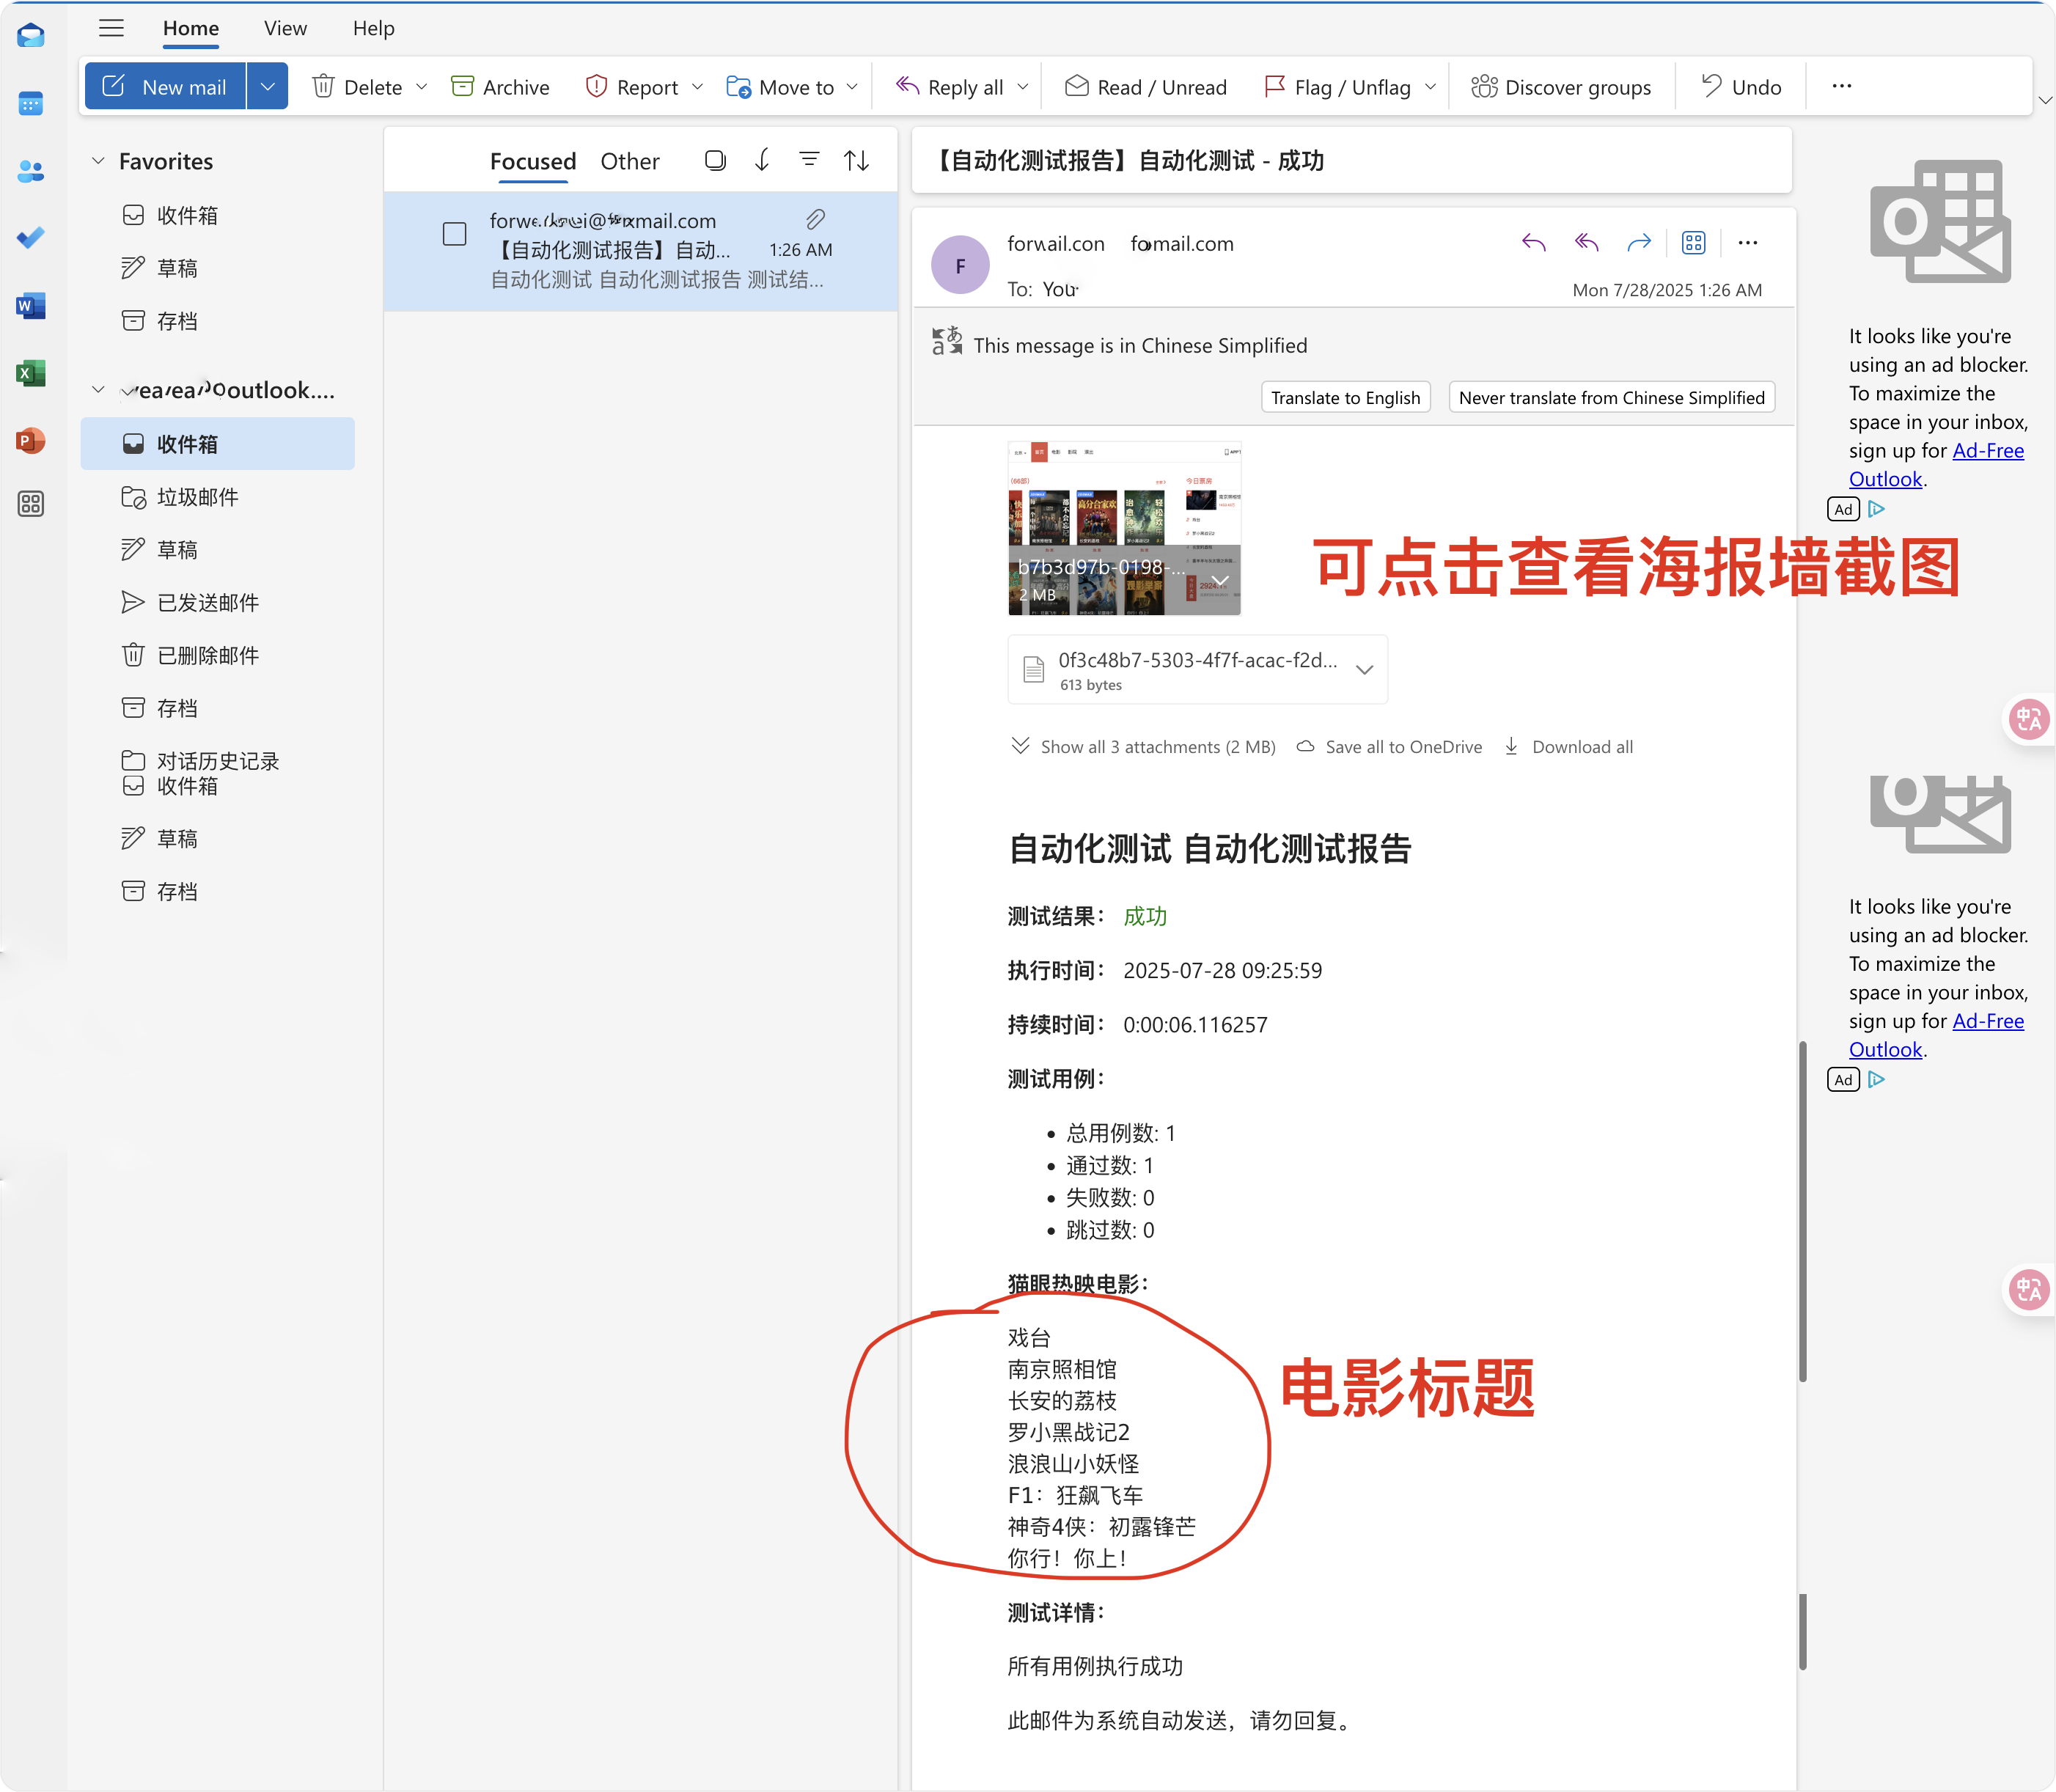
Task: Click the Select all messages icon
Action: click(x=715, y=160)
